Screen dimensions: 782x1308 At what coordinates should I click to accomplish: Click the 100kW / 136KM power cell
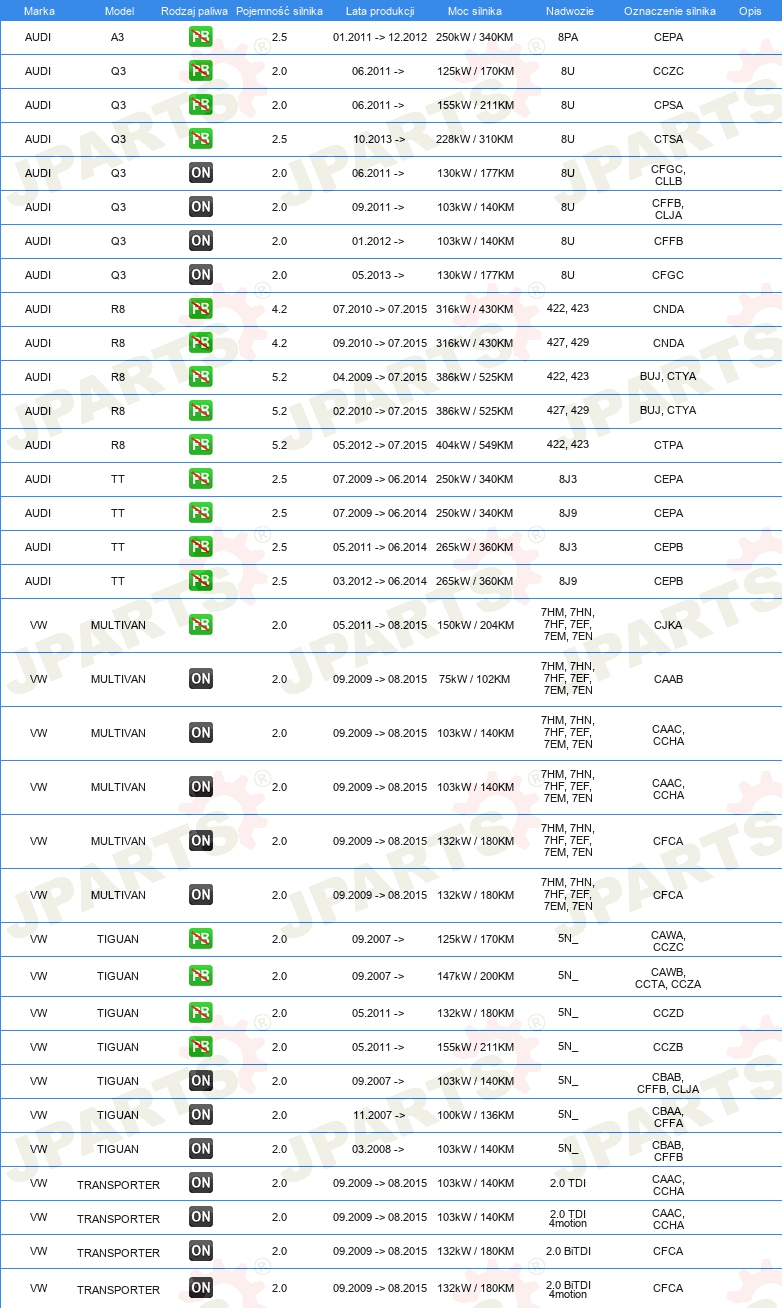[475, 1115]
